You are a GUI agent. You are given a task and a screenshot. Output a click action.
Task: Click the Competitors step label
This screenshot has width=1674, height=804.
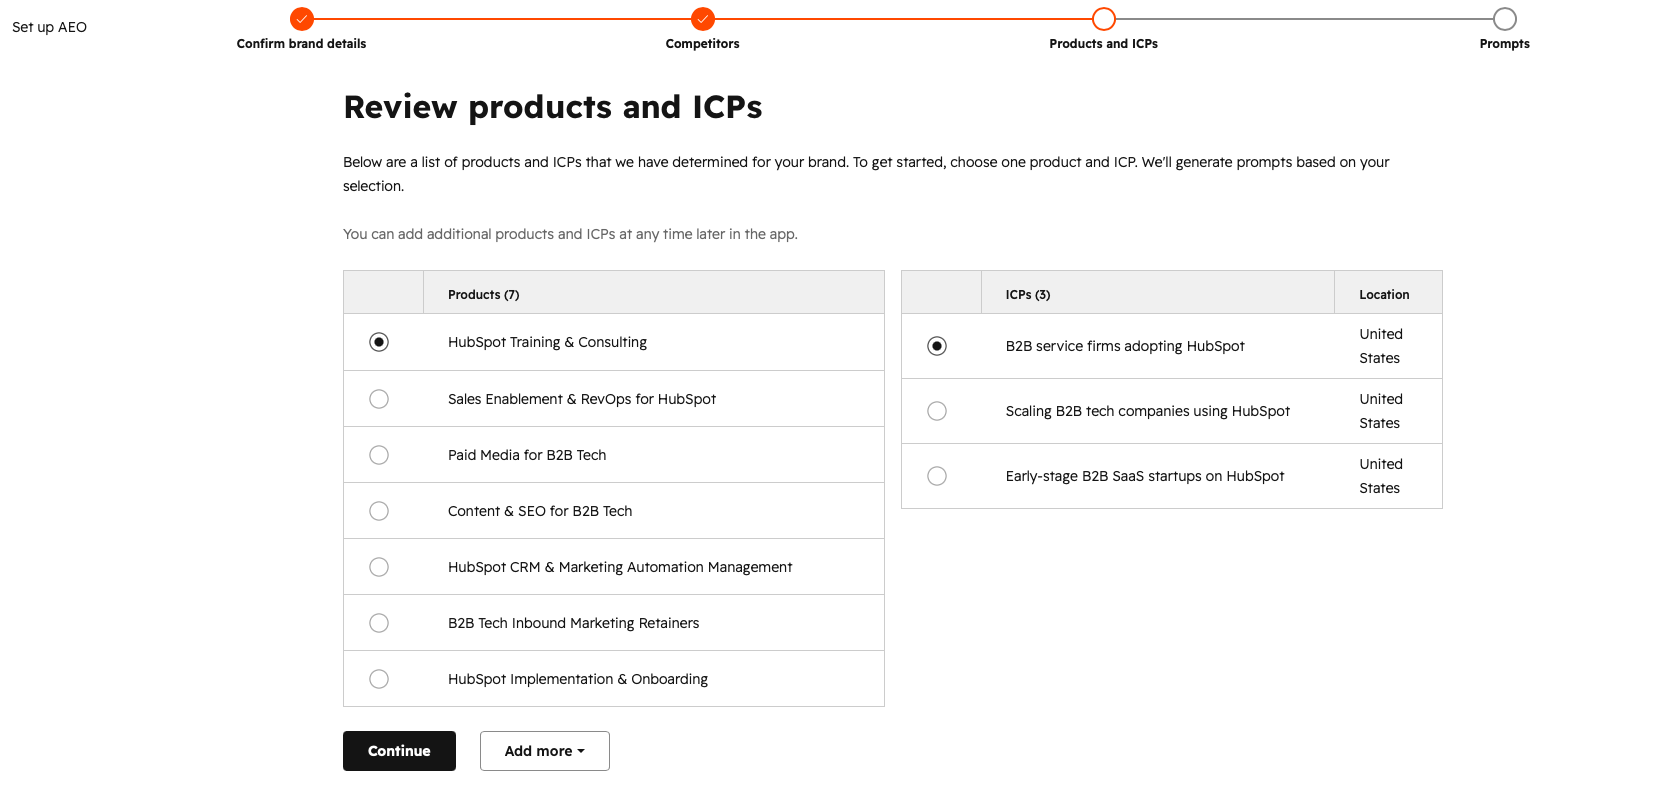pos(703,44)
